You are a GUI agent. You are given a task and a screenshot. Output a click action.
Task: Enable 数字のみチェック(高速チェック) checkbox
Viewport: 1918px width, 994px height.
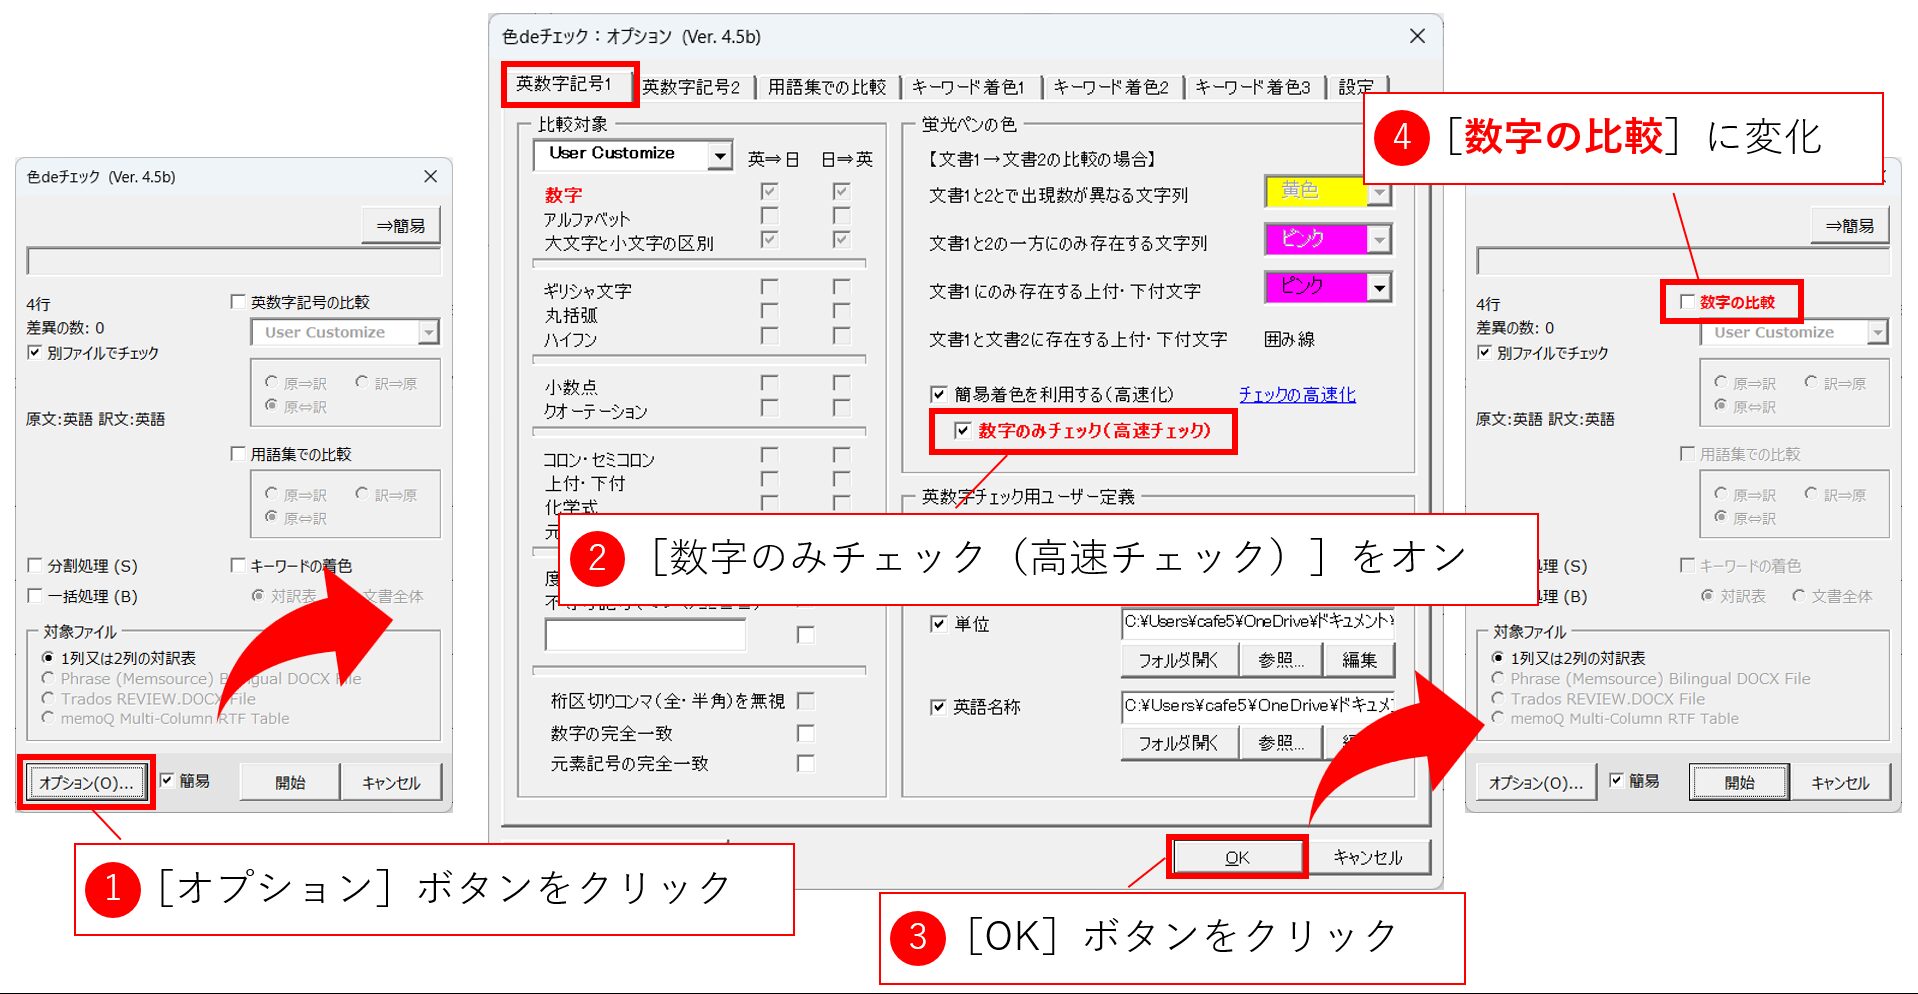pos(962,430)
